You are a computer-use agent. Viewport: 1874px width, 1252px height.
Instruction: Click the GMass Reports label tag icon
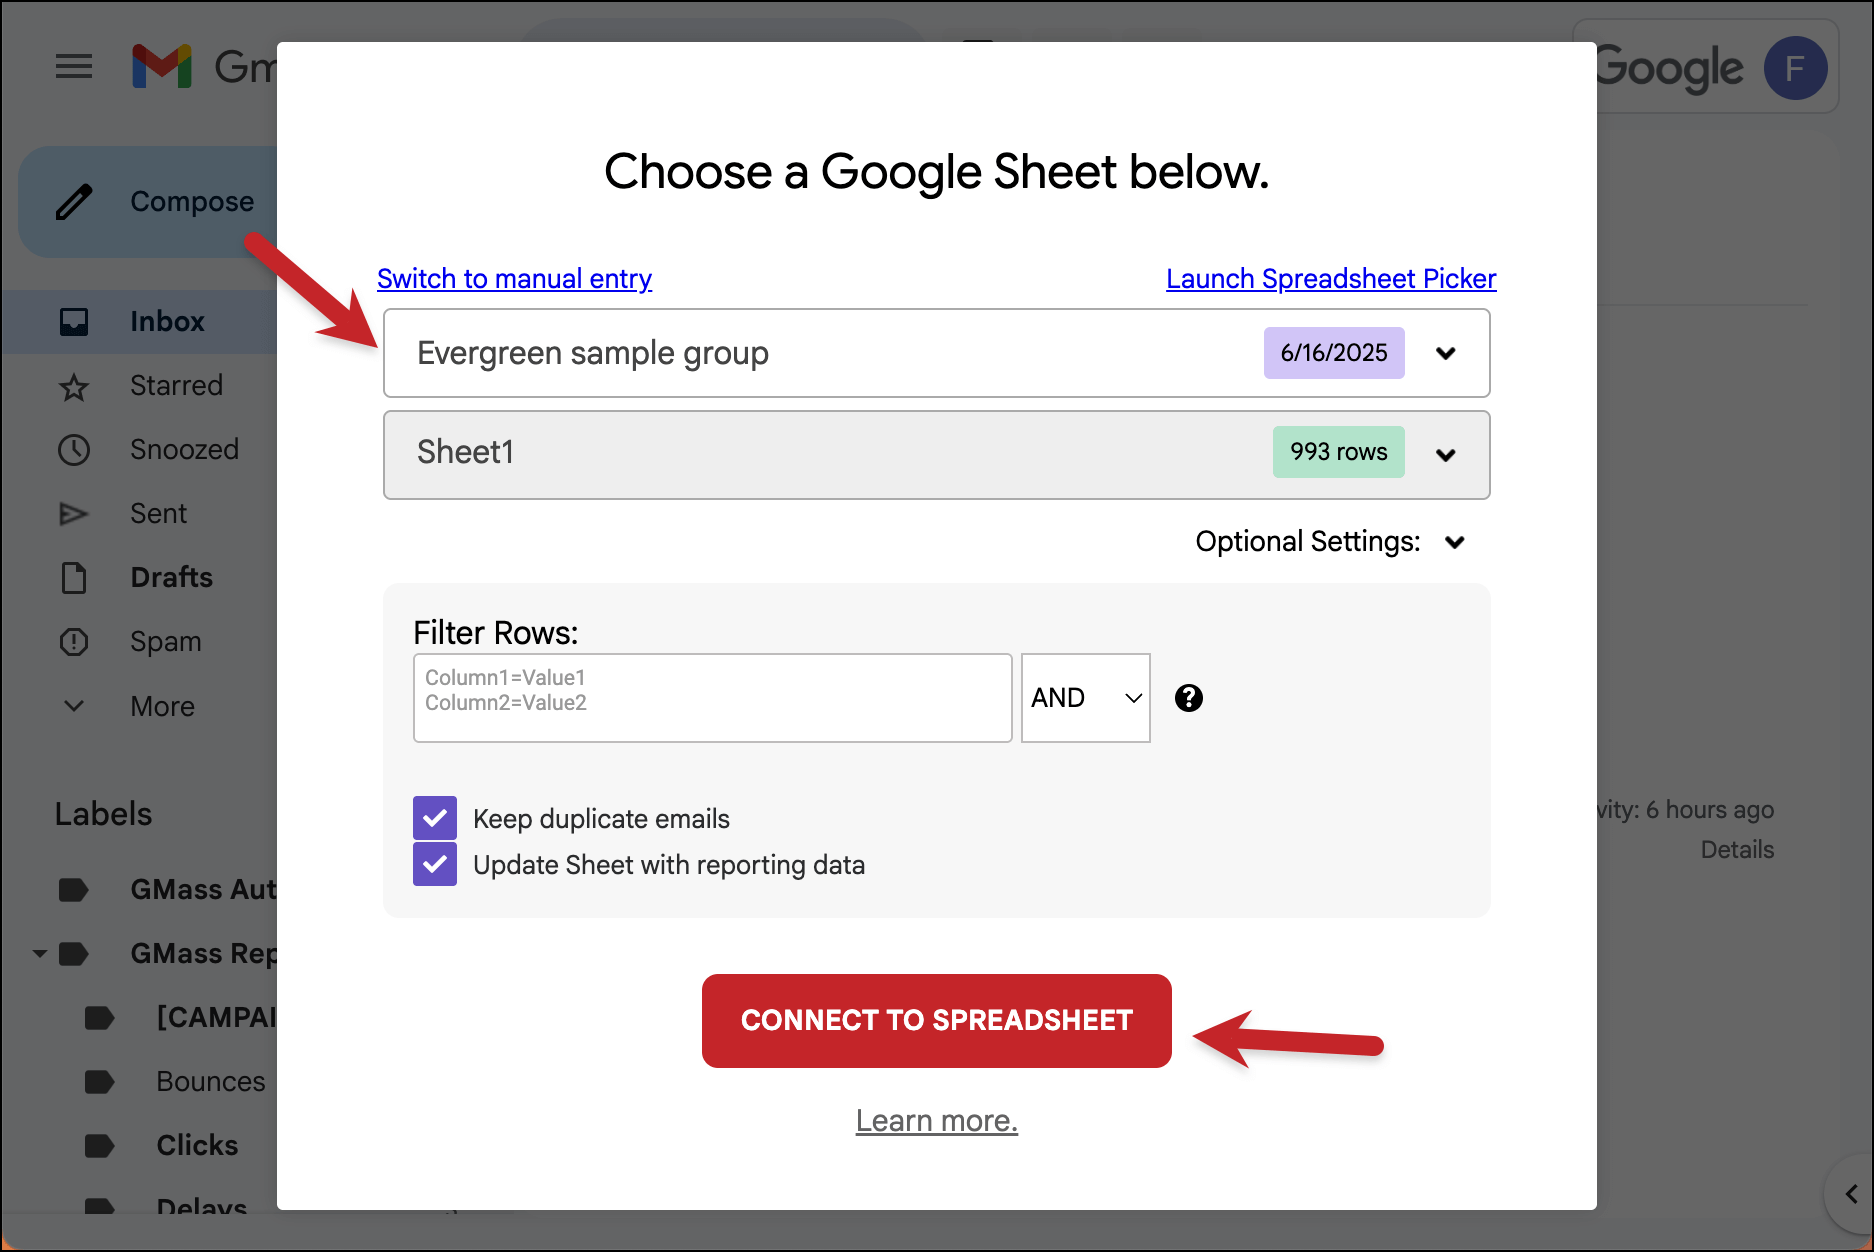point(74,954)
